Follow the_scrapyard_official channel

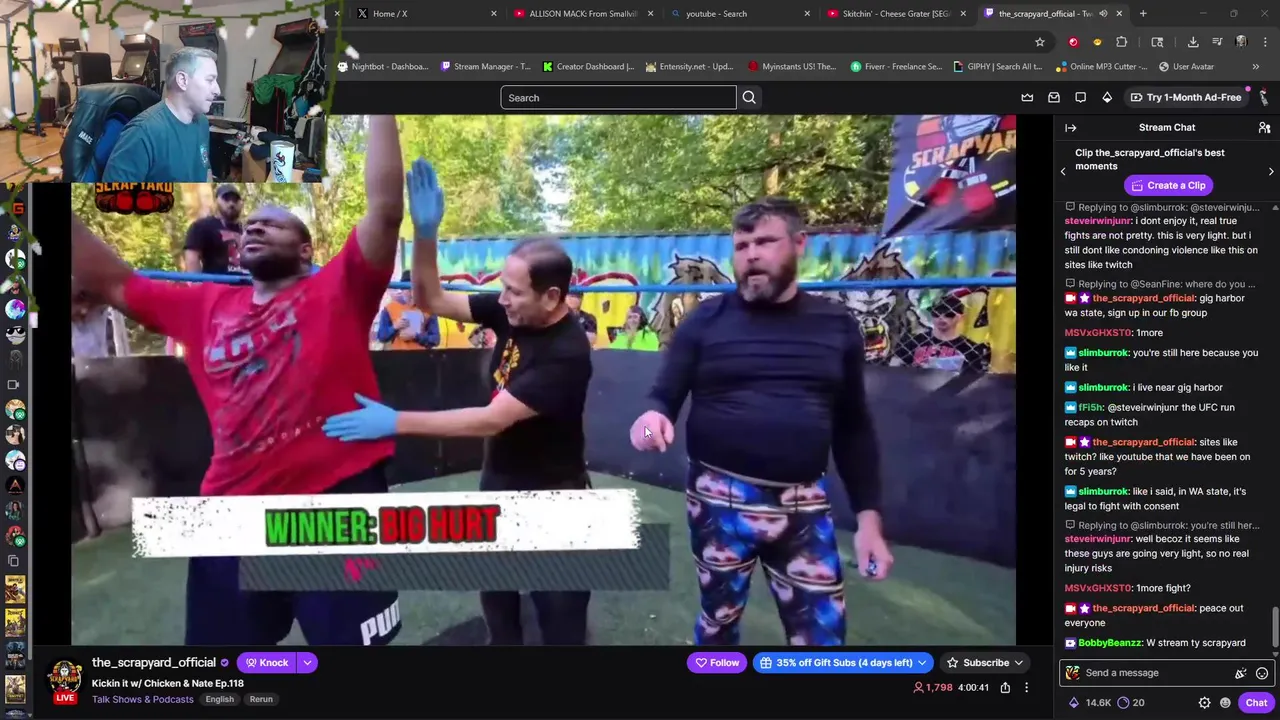[717, 662]
